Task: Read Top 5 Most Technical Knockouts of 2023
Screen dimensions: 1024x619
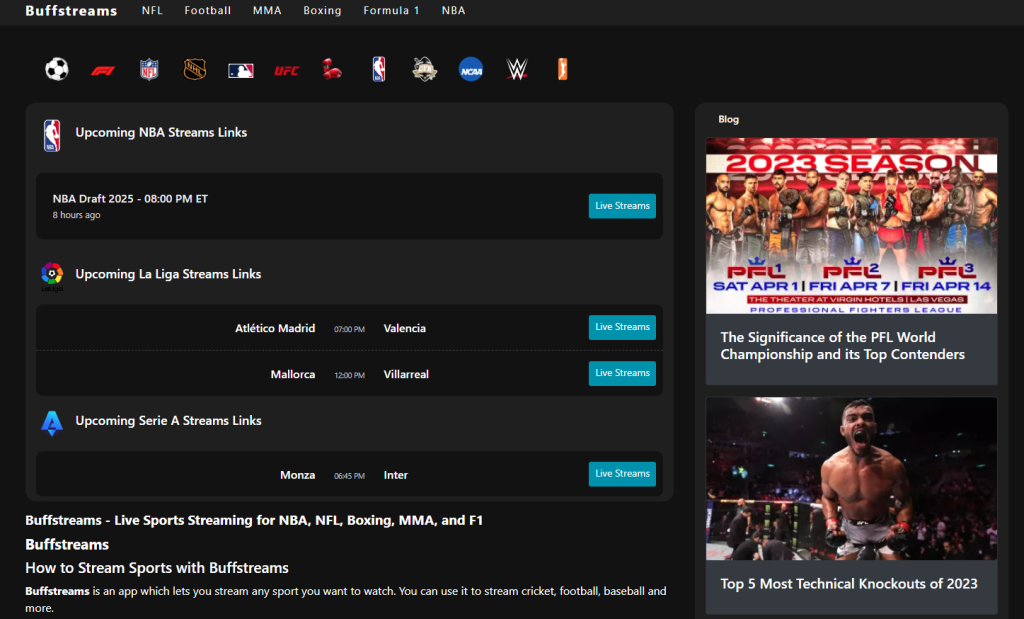Action: pyautogui.click(x=849, y=584)
